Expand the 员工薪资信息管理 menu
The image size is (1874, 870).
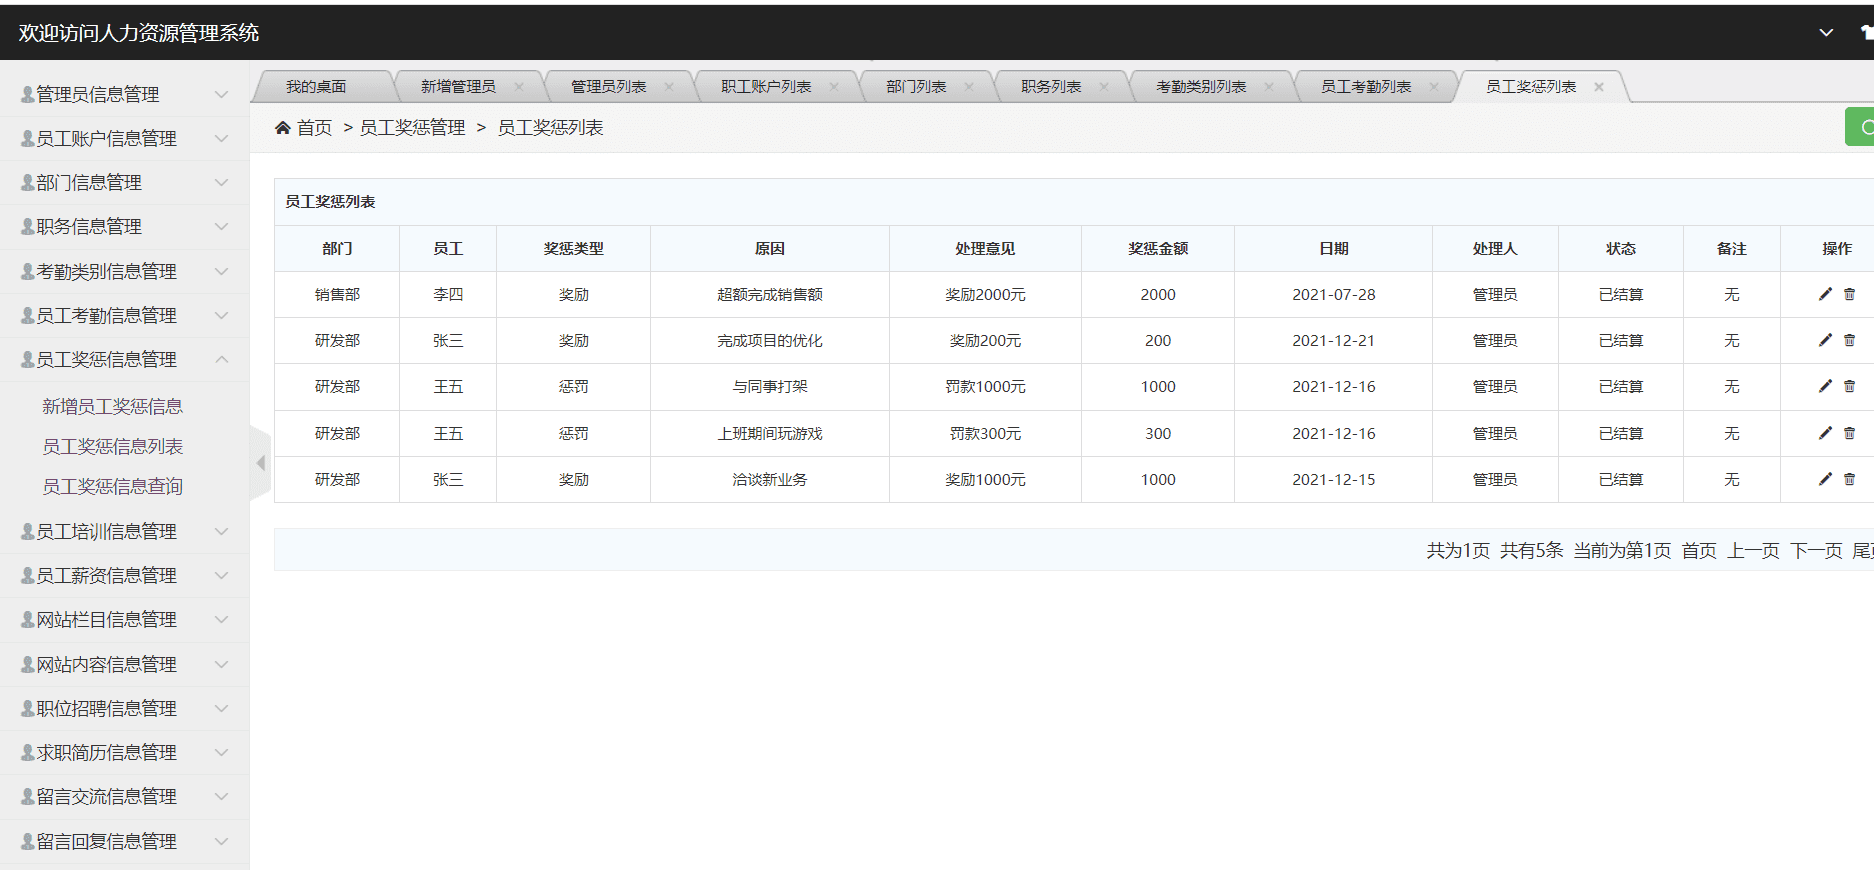click(124, 575)
